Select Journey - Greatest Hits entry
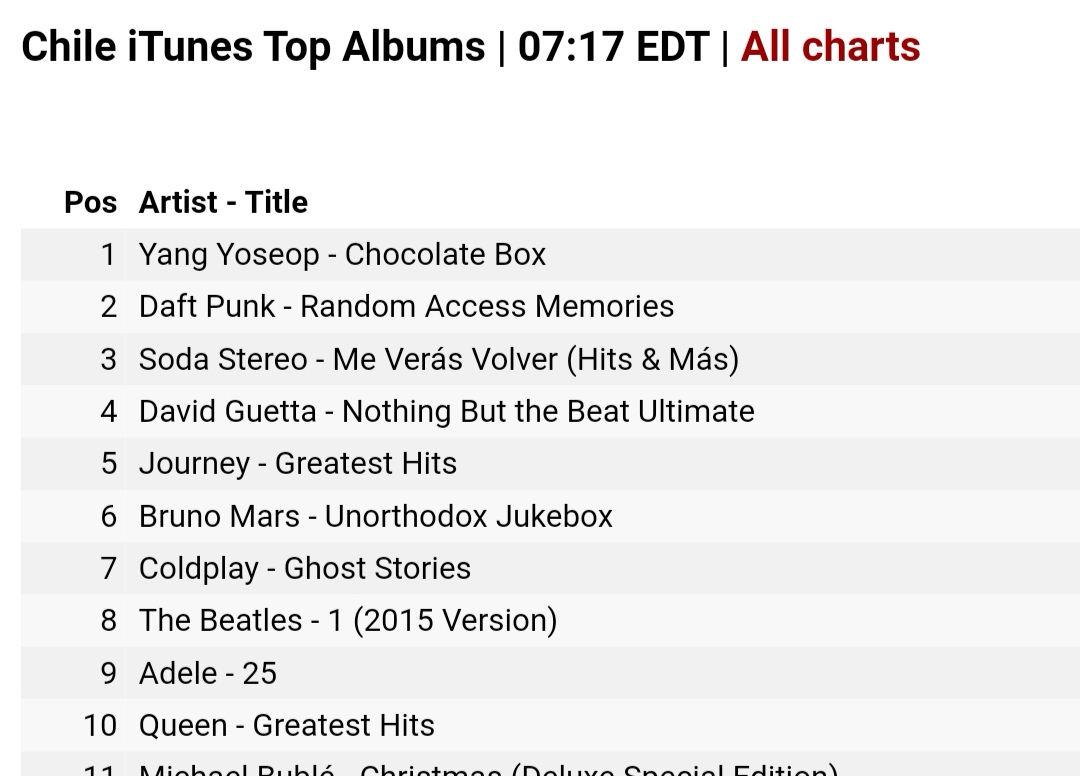This screenshot has height=776, width=1080. click(x=297, y=463)
